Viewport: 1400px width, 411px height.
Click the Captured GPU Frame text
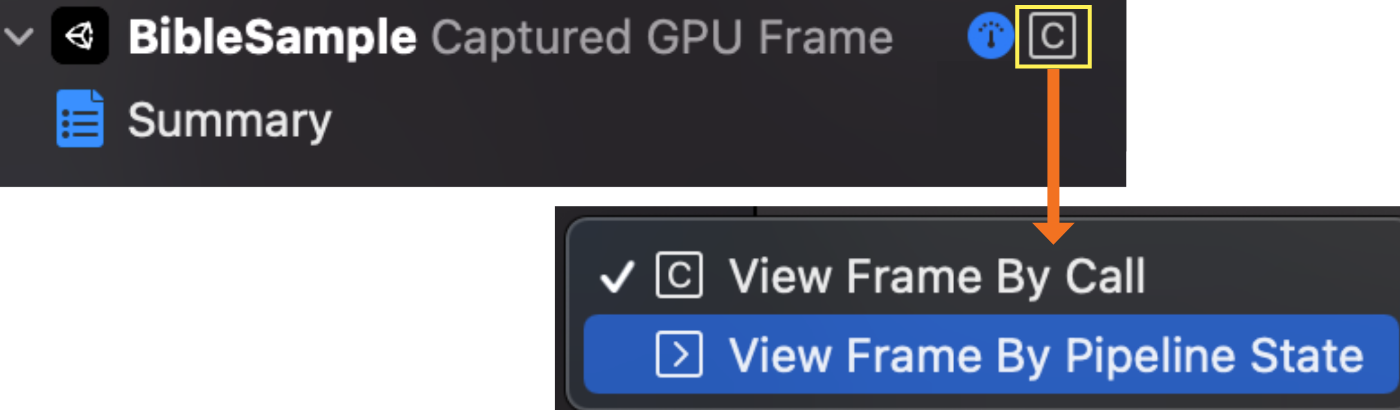point(661,38)
